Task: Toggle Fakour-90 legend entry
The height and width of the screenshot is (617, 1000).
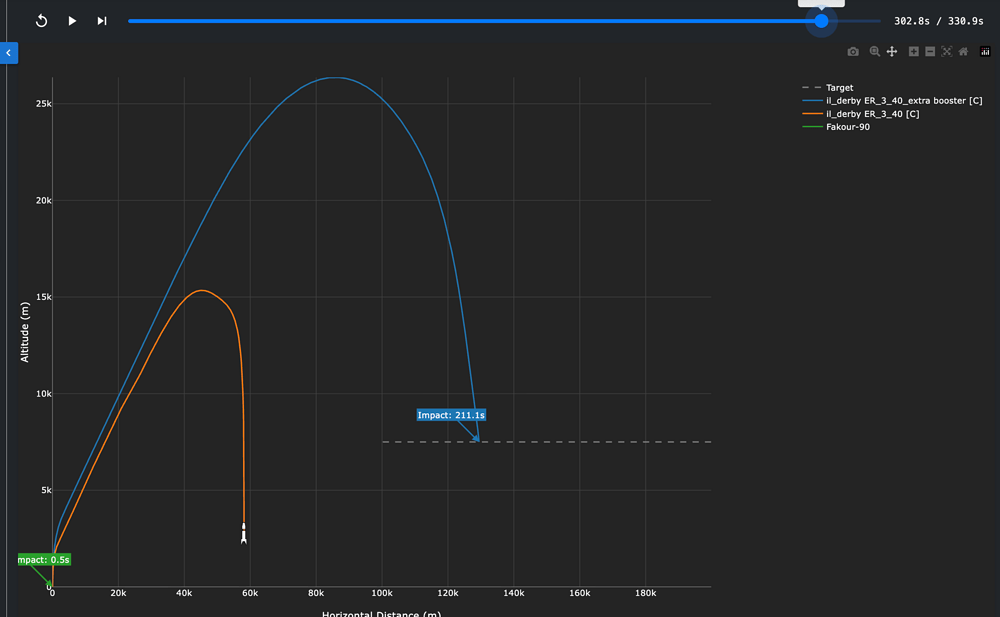Action: (x=847, y=127)
